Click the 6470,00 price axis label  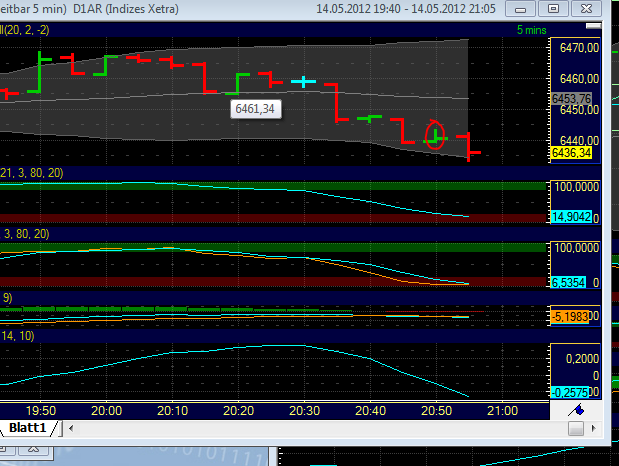[579, 48]
